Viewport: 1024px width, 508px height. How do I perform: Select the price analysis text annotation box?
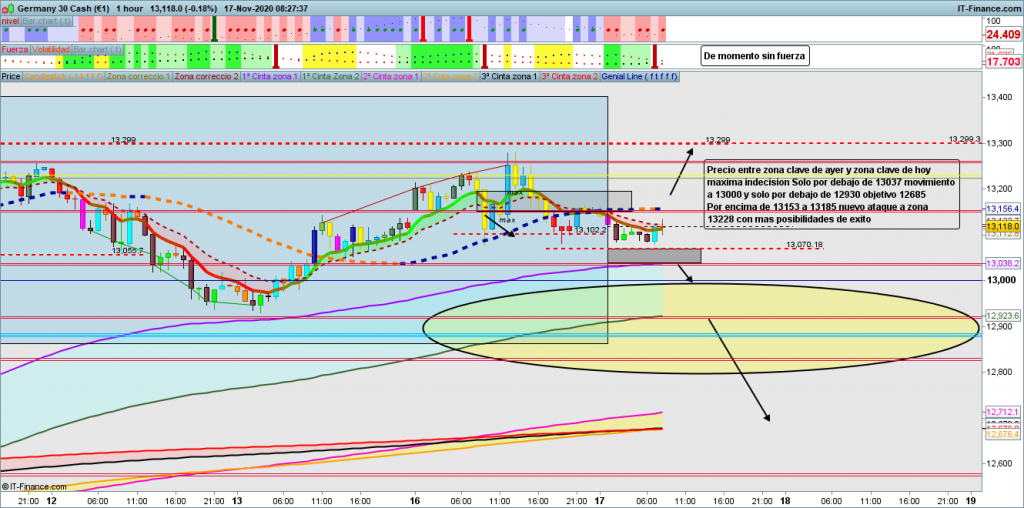pyautogui.click(x=831, y=194)
